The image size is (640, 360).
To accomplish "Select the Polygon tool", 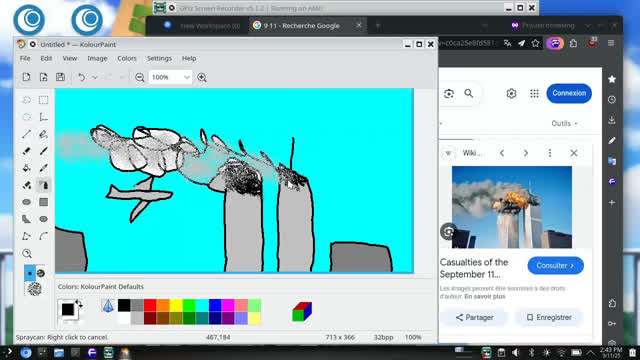I will pos(27,219).
